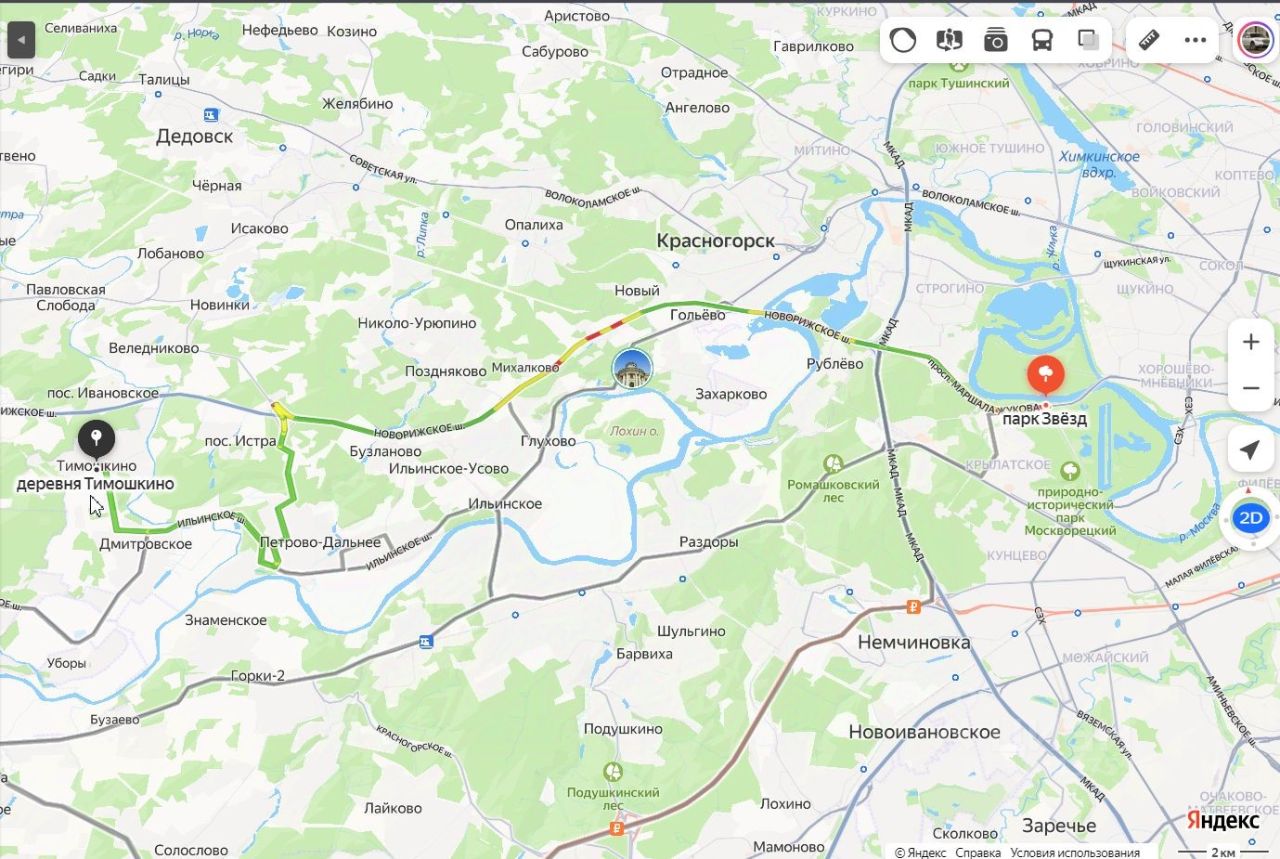This screenshot has width=1280, height=859.
Task: Click the Яндекс logo
Action: click(1223, 820)
